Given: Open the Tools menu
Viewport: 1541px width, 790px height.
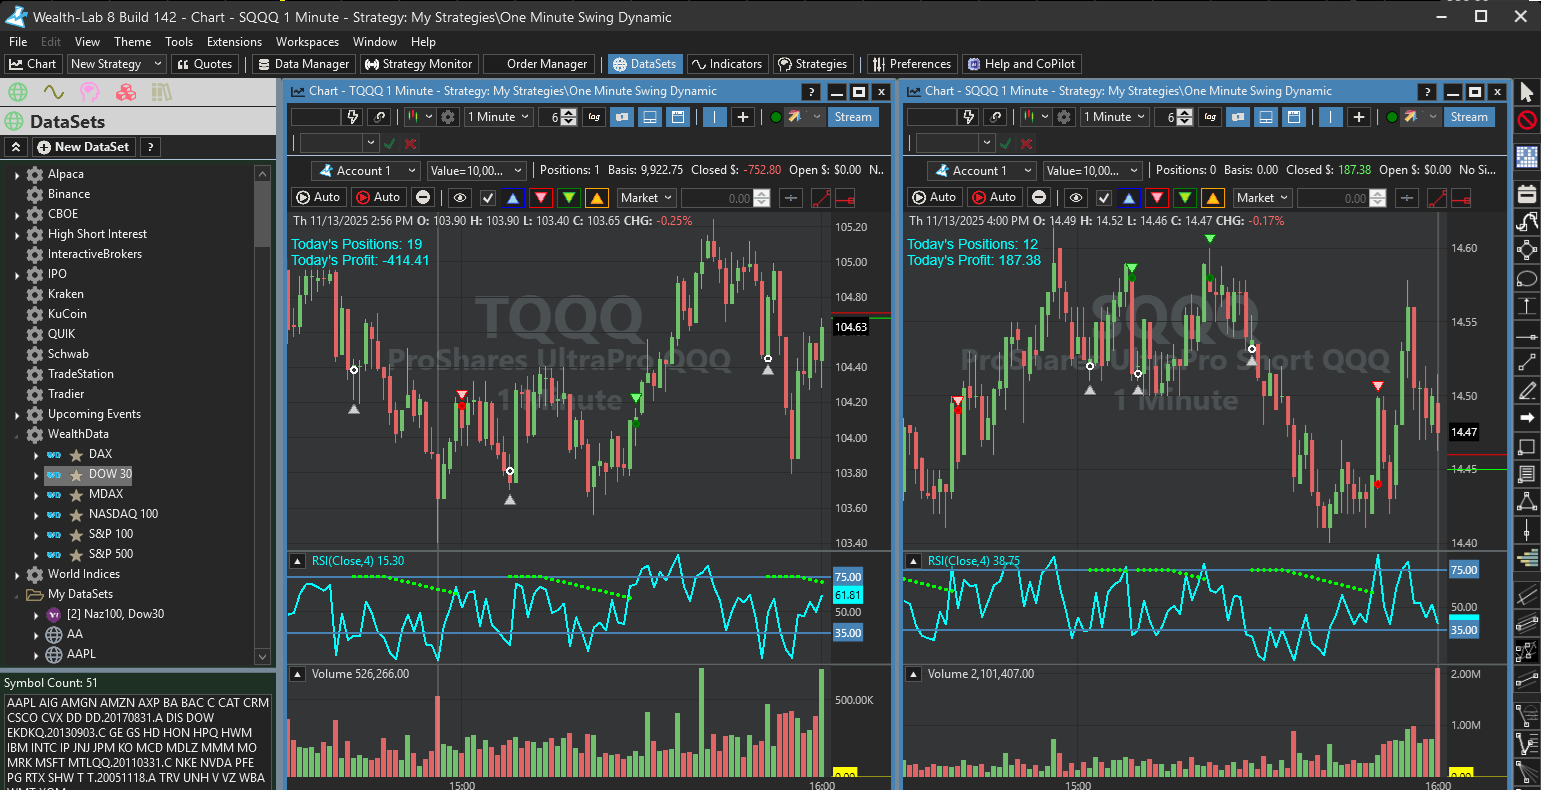Looking at the screenshot, I should 179,42.
